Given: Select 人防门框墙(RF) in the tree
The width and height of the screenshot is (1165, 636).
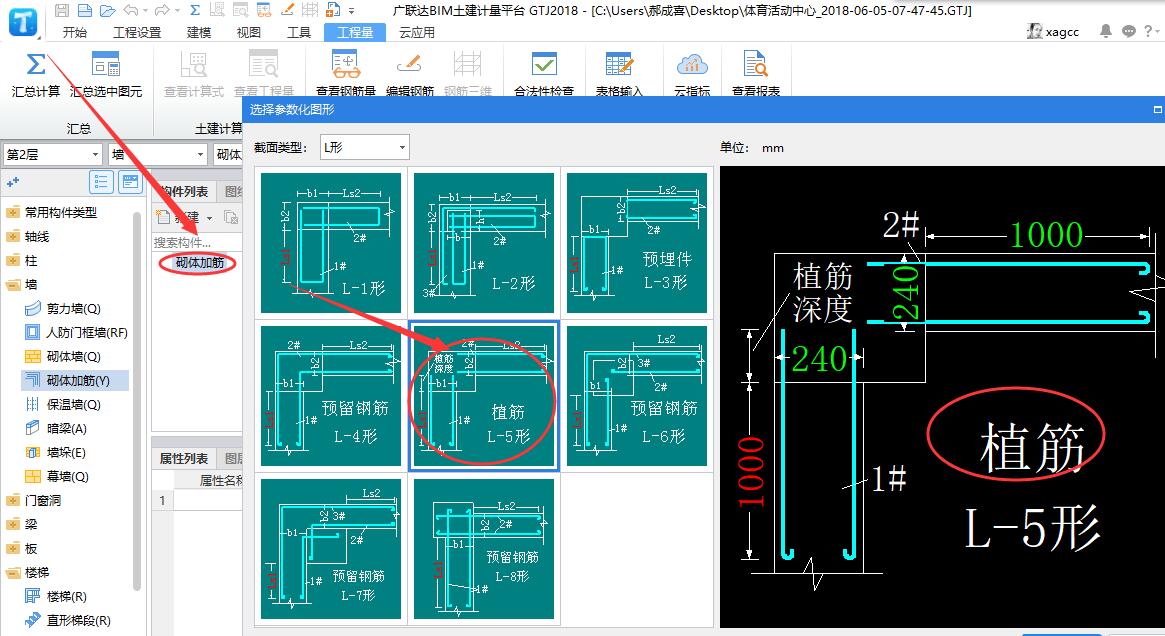Looking at the screenshot, I should click(86, 332).
